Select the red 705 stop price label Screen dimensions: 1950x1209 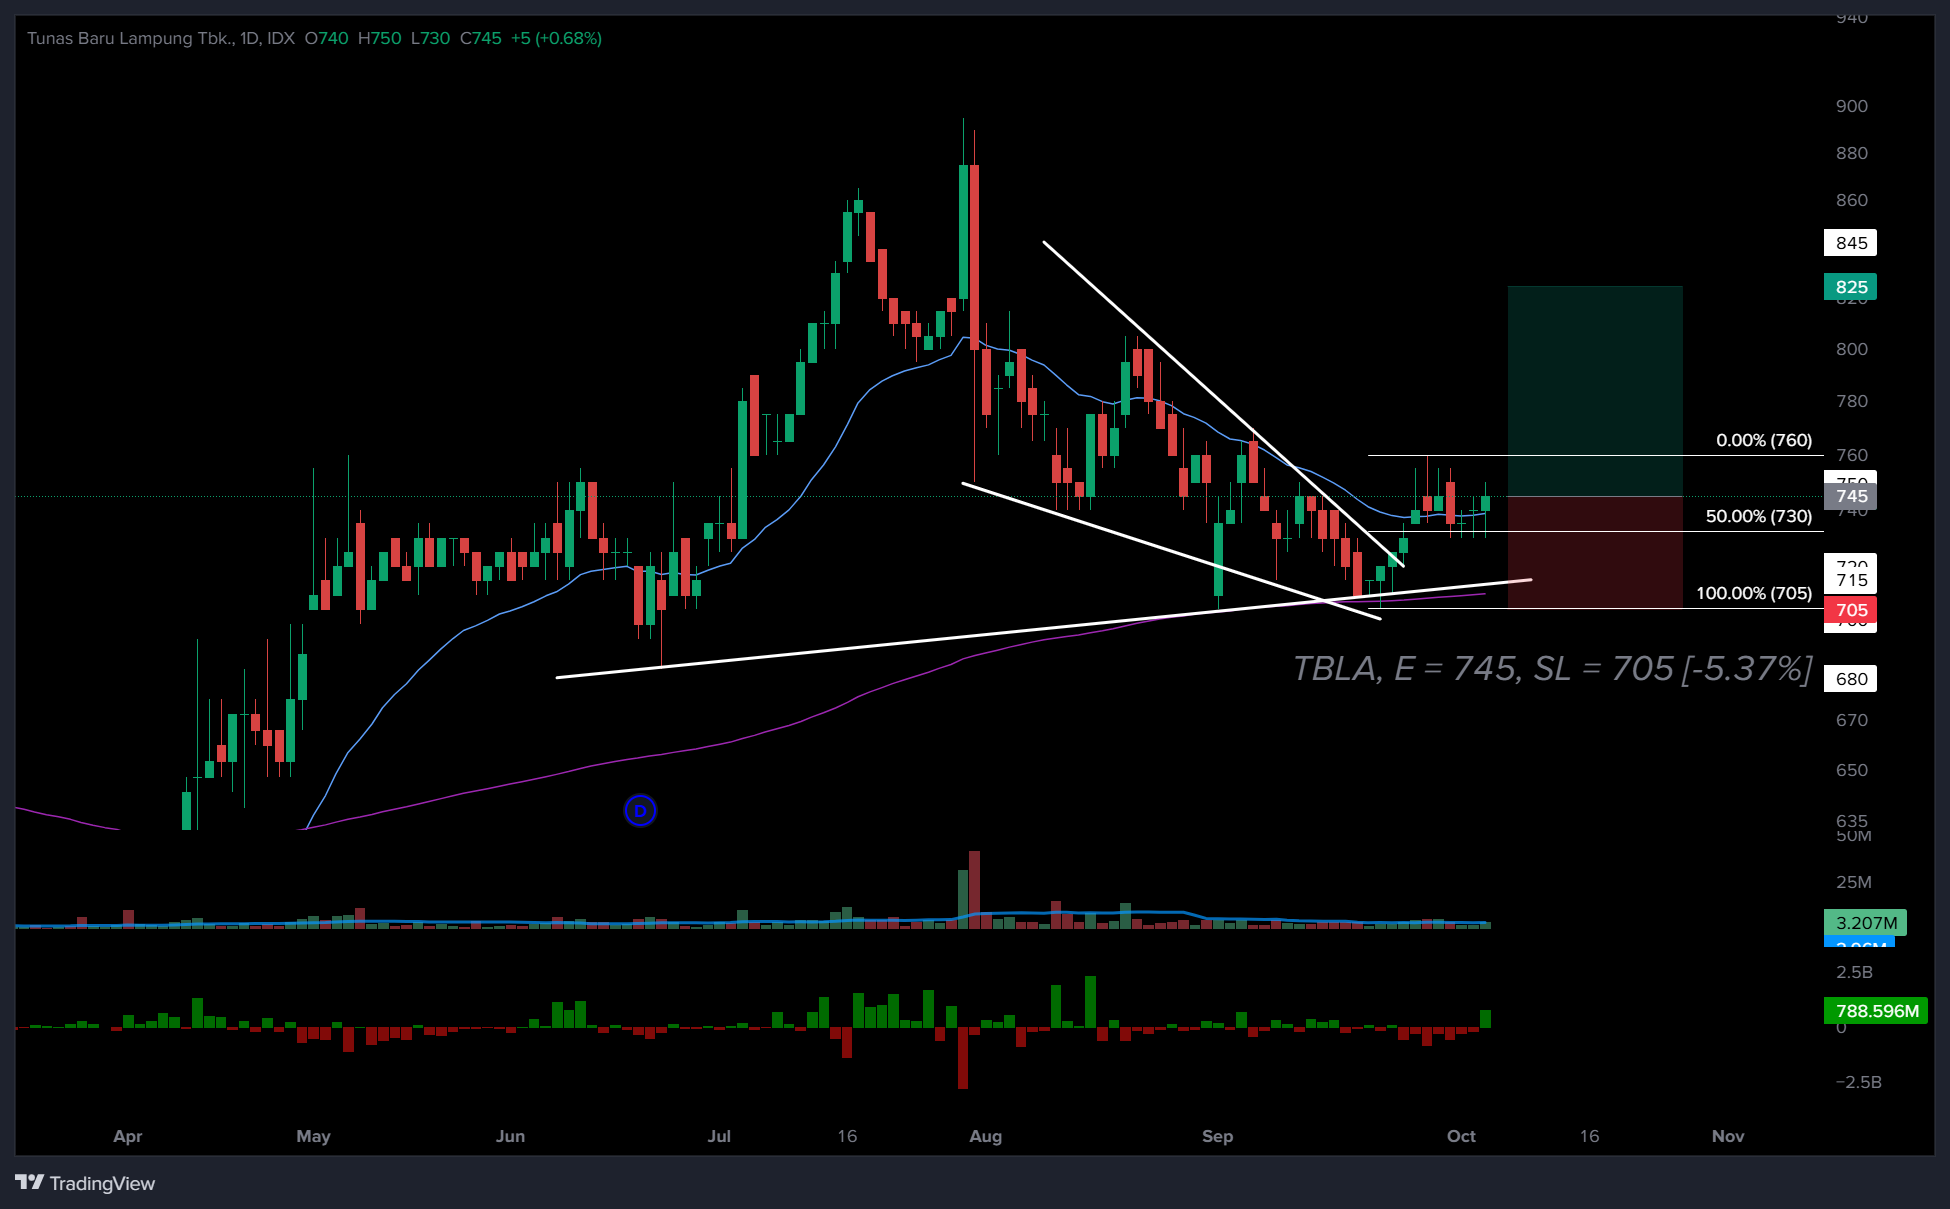pos(1851,610)
